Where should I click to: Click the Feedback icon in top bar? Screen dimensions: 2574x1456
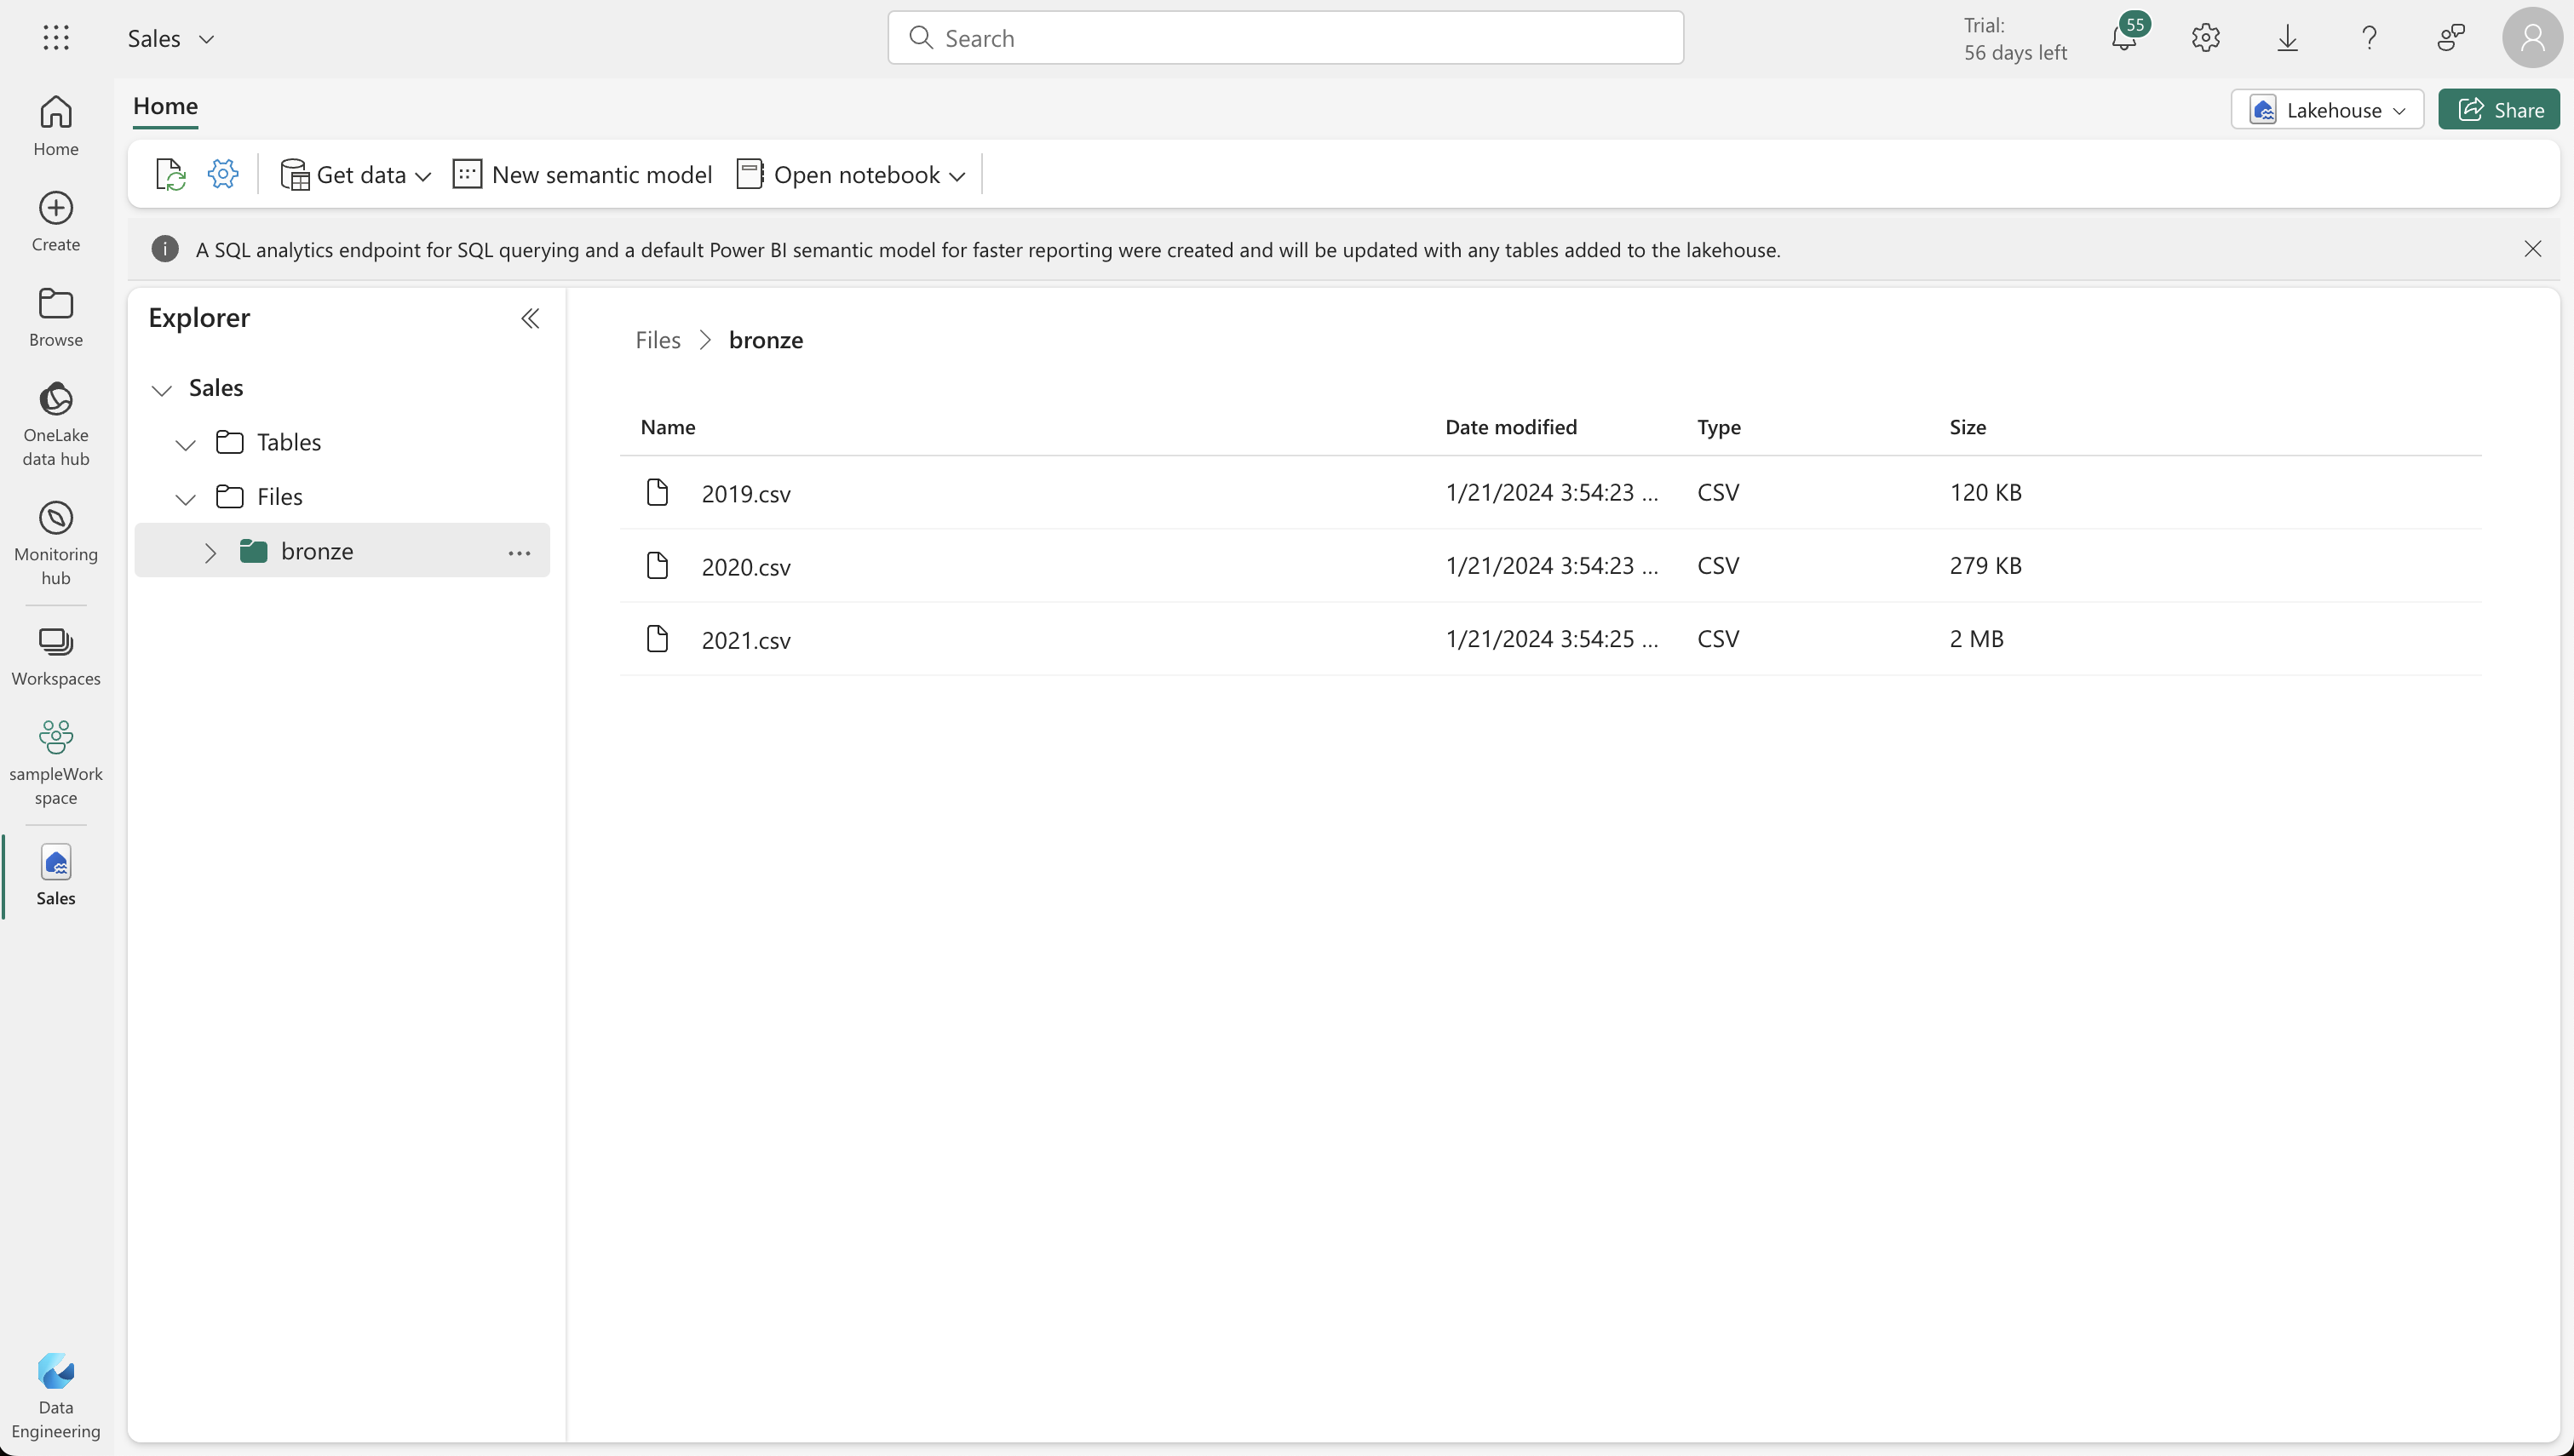click(x=2451, y=38)
